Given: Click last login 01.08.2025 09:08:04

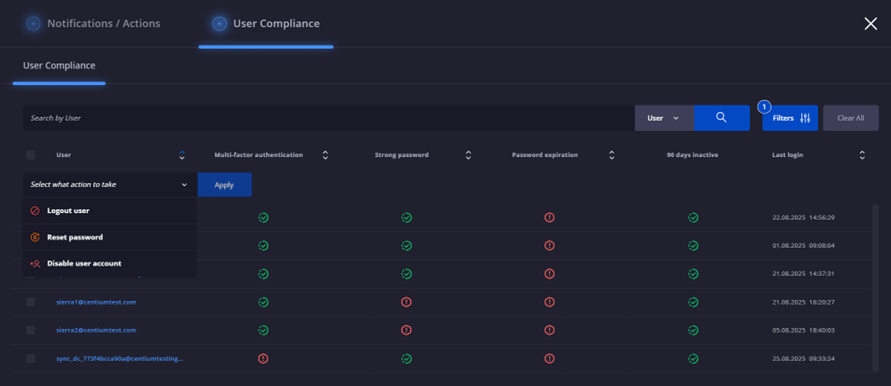Looking at the screenshot, I should pos(803,246).
